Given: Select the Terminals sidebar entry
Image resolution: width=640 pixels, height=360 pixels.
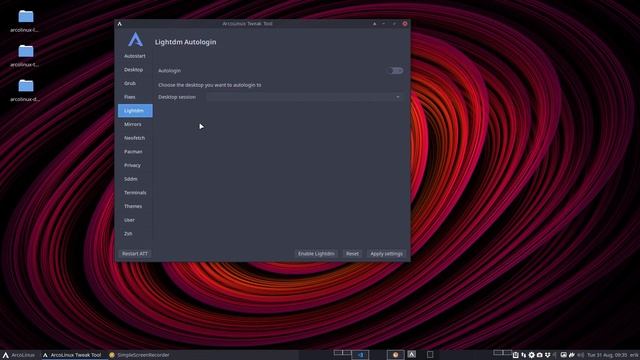Looking at the screenshot, I should [135, 193].
